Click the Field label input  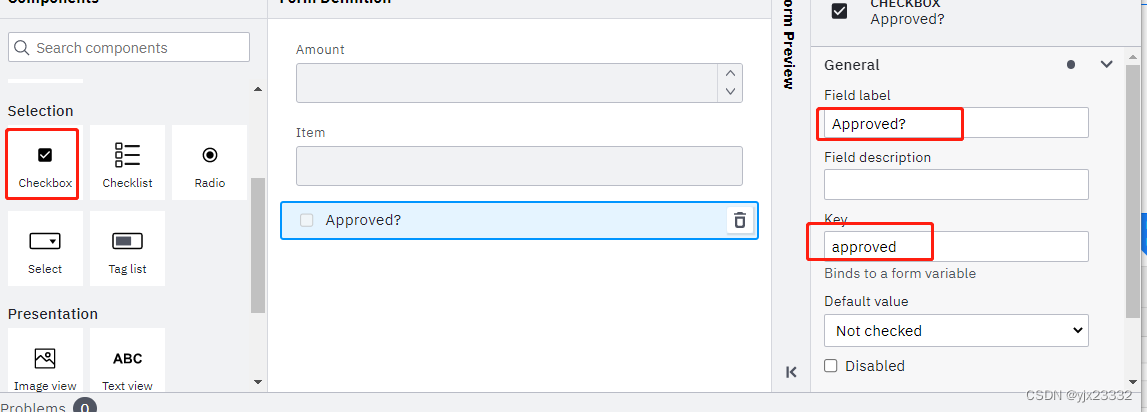pos(955,123)
